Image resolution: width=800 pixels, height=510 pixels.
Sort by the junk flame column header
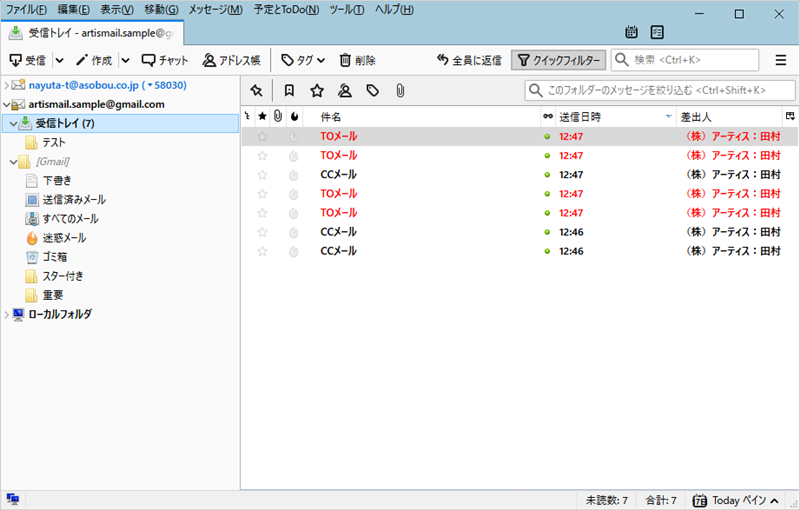[x=294, y=117]
